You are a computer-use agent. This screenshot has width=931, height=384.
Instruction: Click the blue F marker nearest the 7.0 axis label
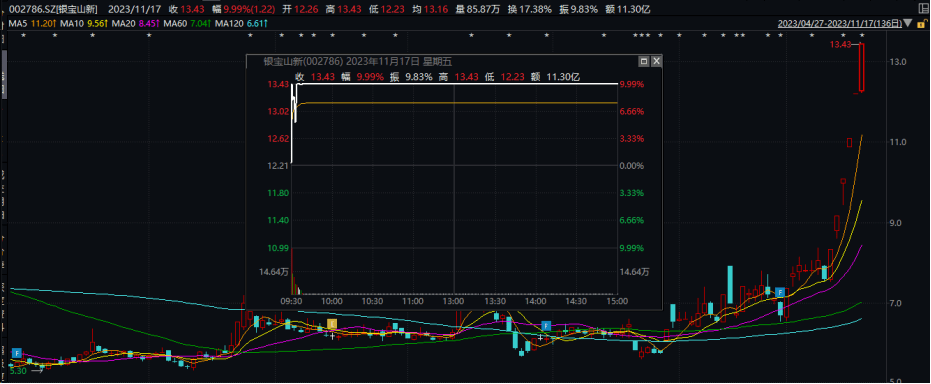pyautogui.click(x=781, y=292)
